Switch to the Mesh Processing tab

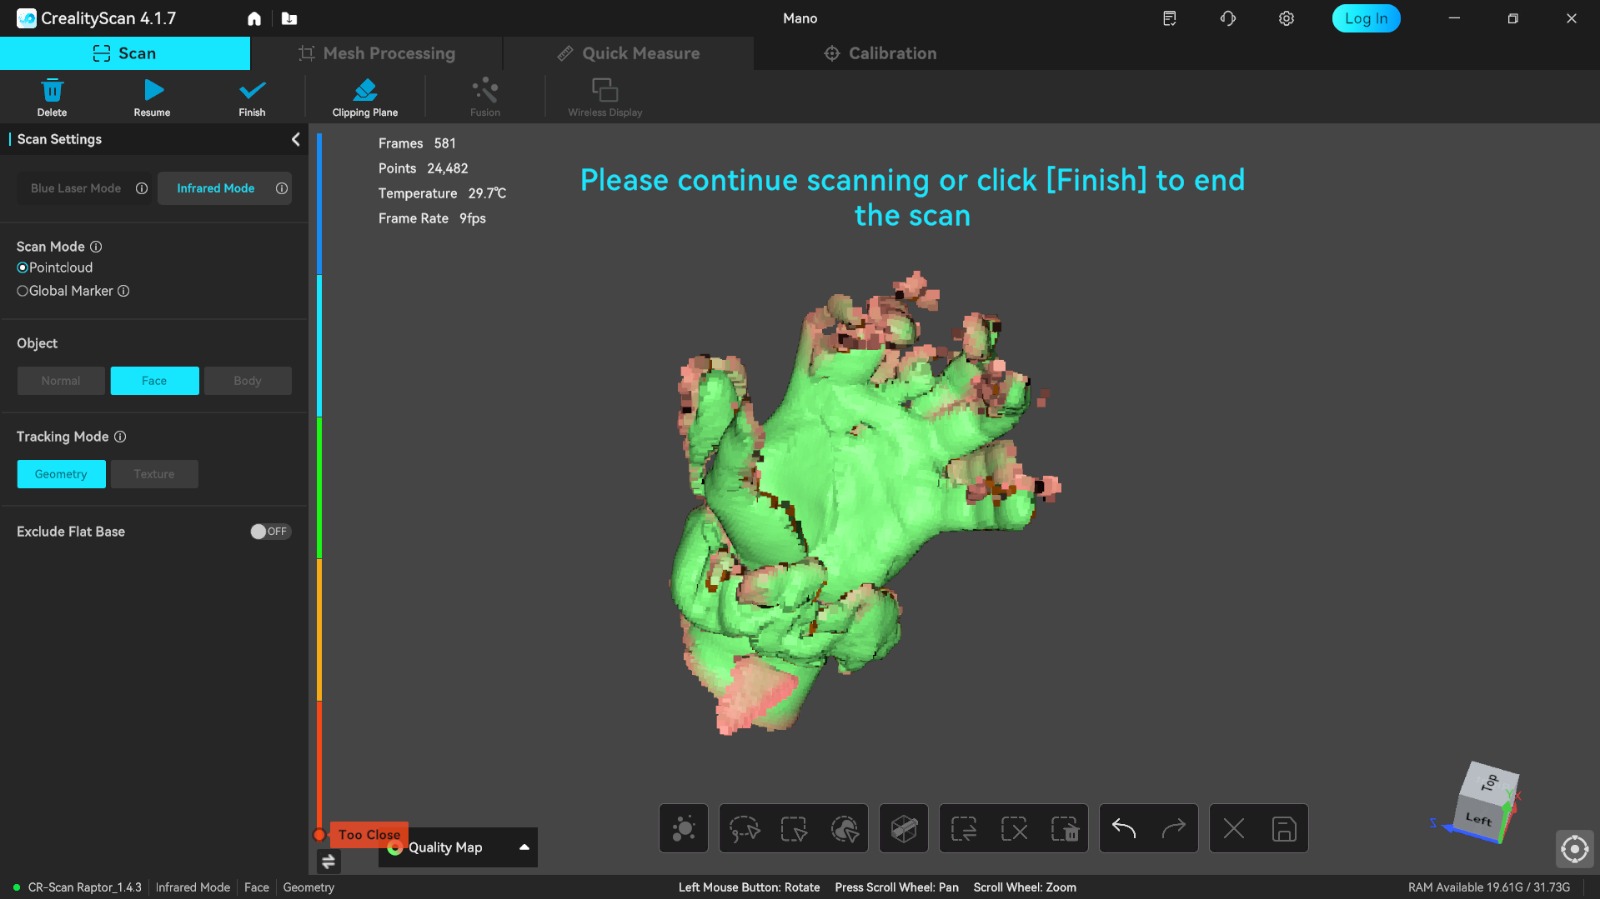(x=377, y=53)
